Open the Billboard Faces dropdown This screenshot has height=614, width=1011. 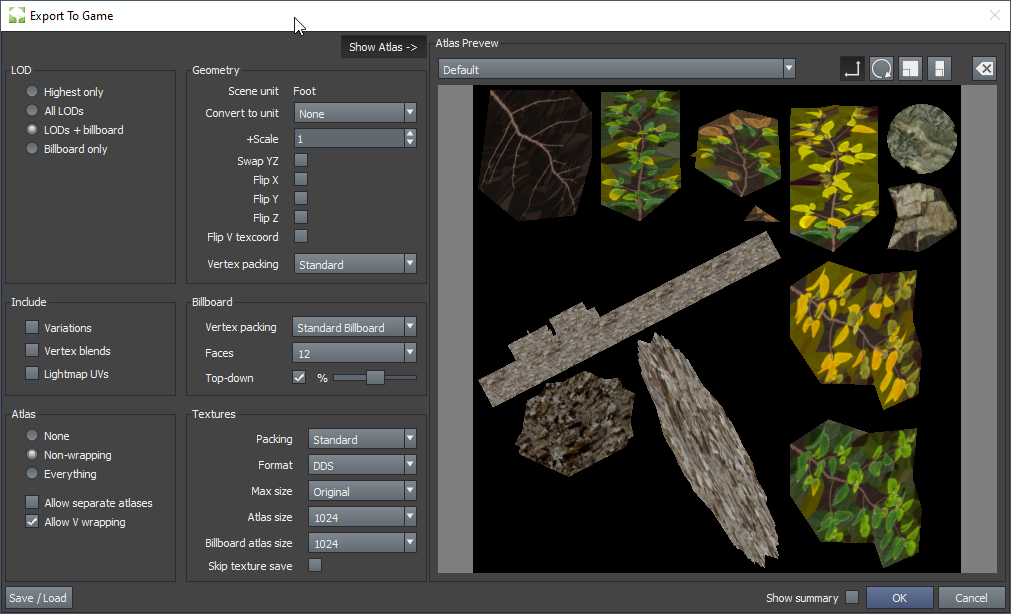pos(354,352)
